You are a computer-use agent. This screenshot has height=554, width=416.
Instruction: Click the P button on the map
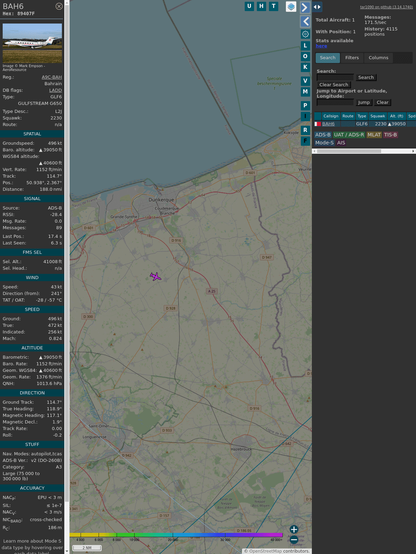(x=305, y=105)
